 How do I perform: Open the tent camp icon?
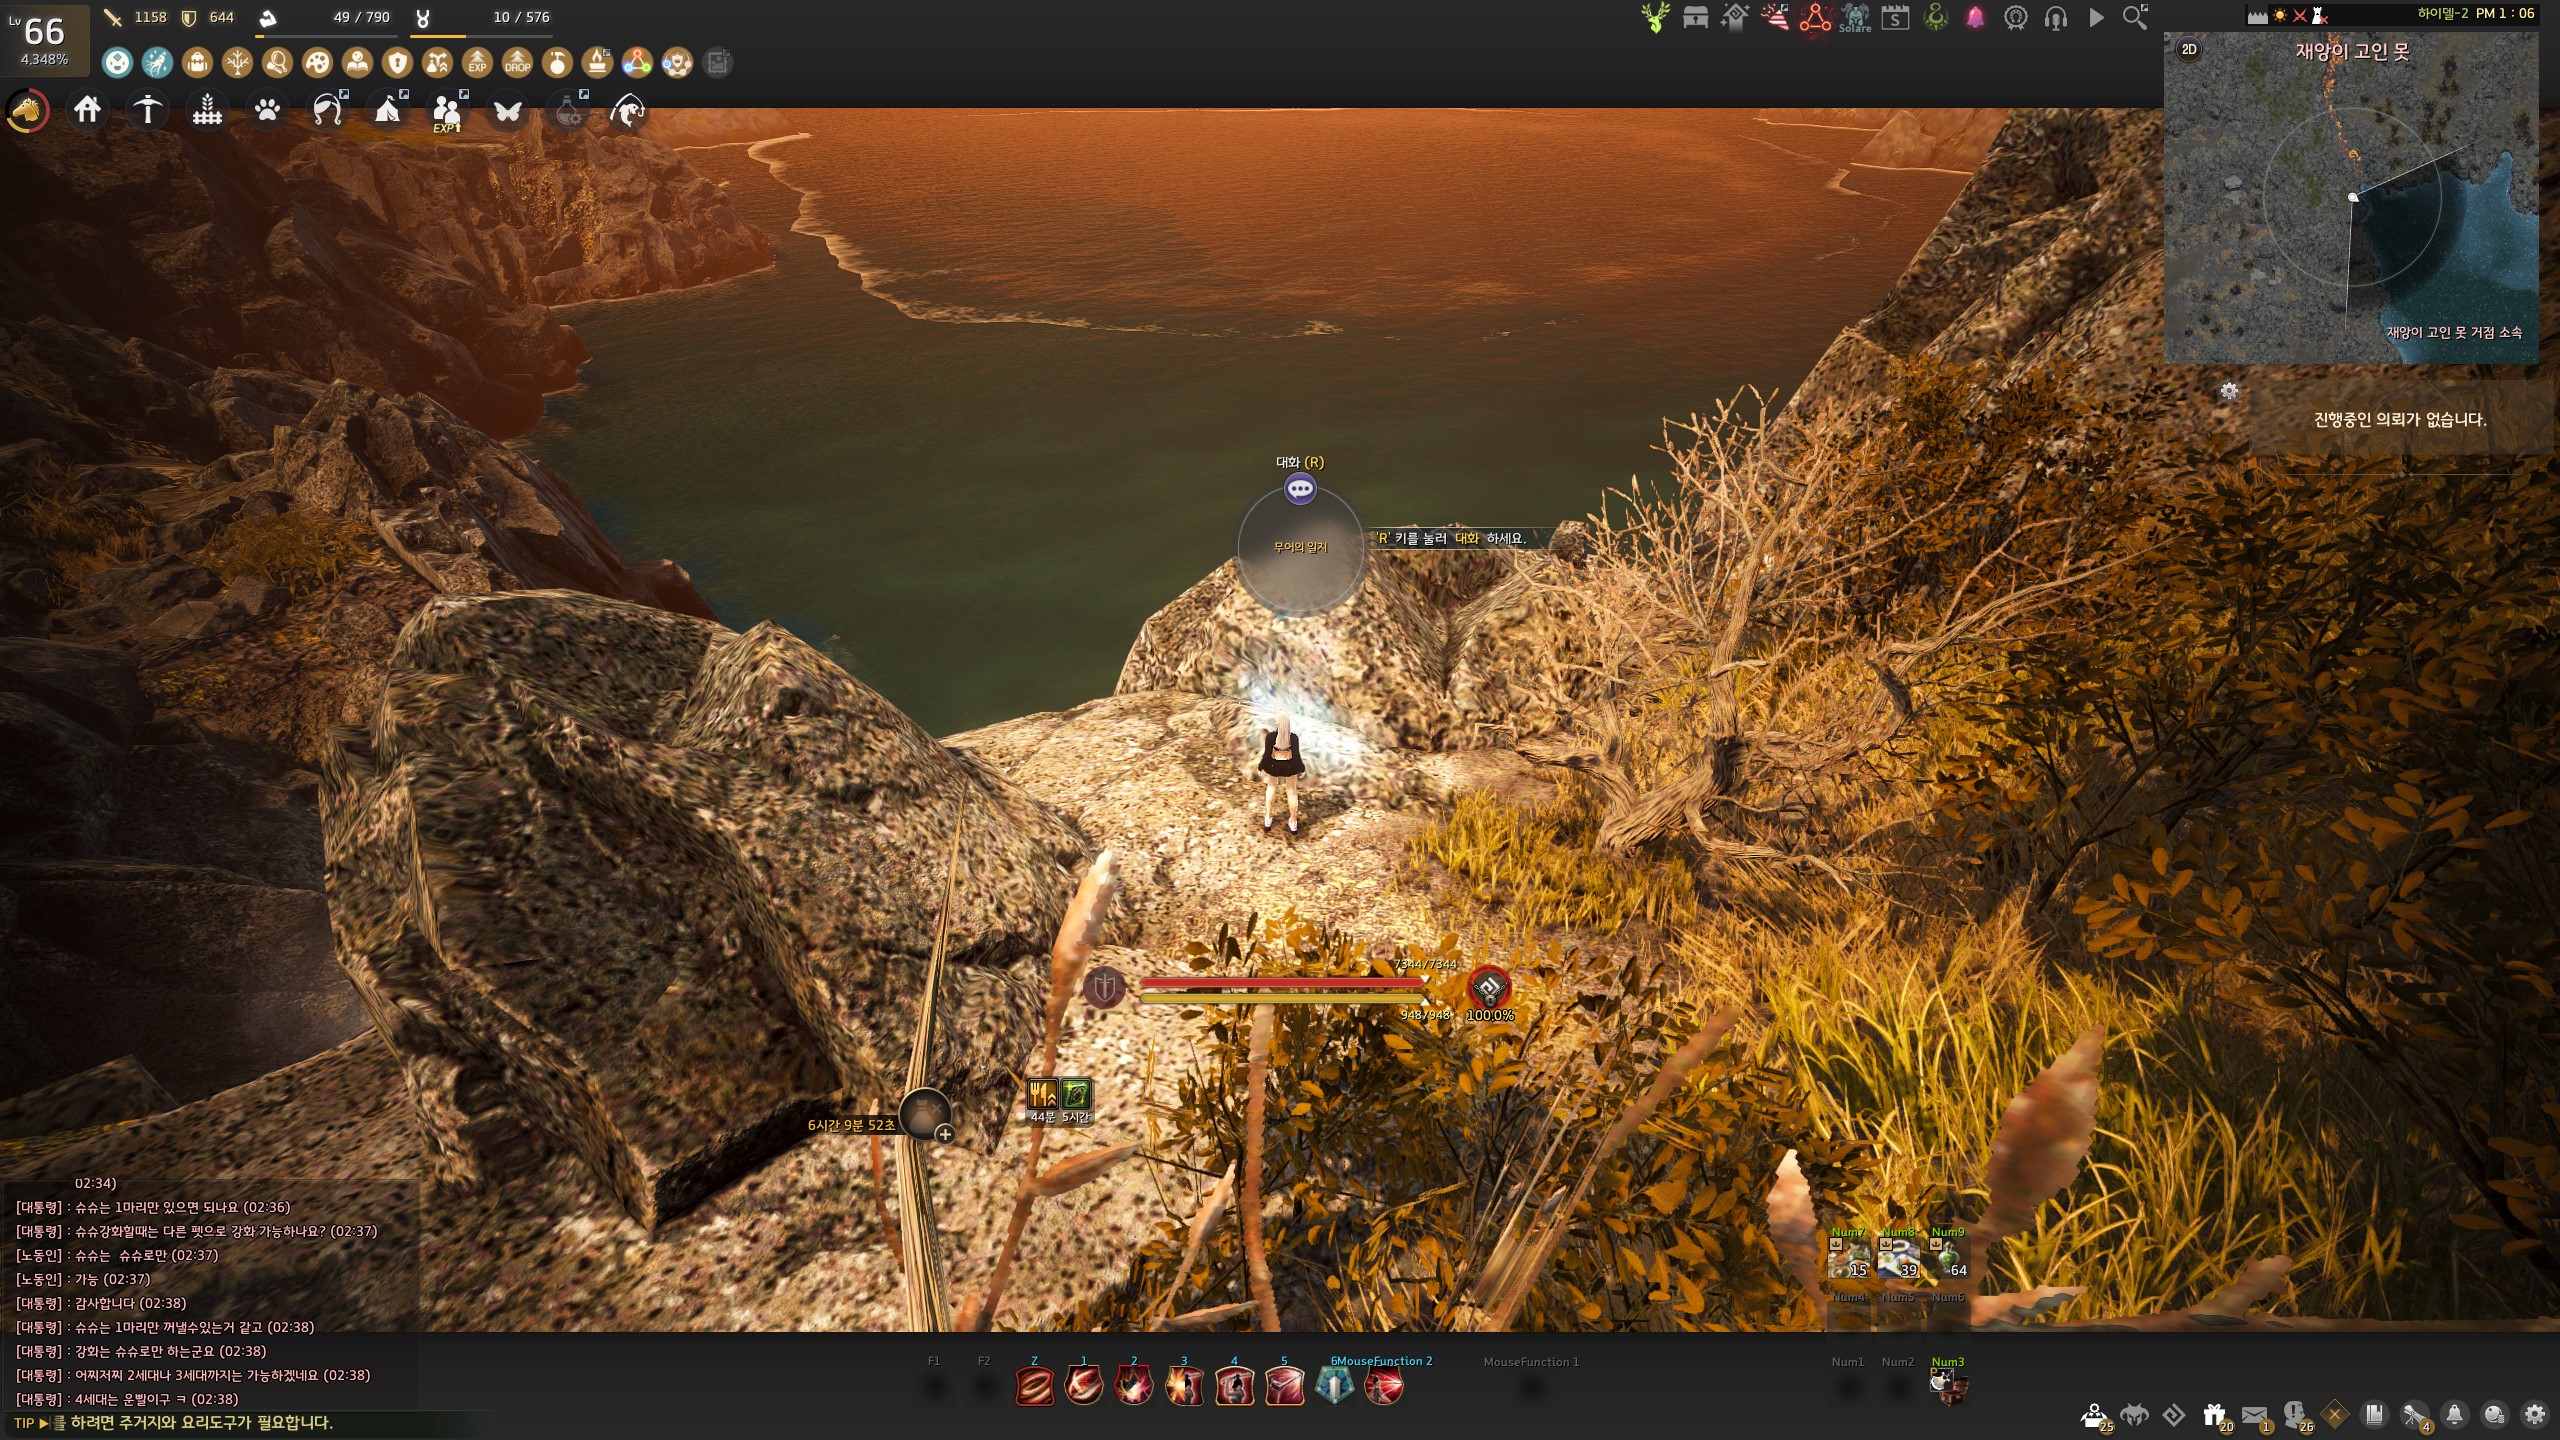pyautogui.click(x=388, y=109)
